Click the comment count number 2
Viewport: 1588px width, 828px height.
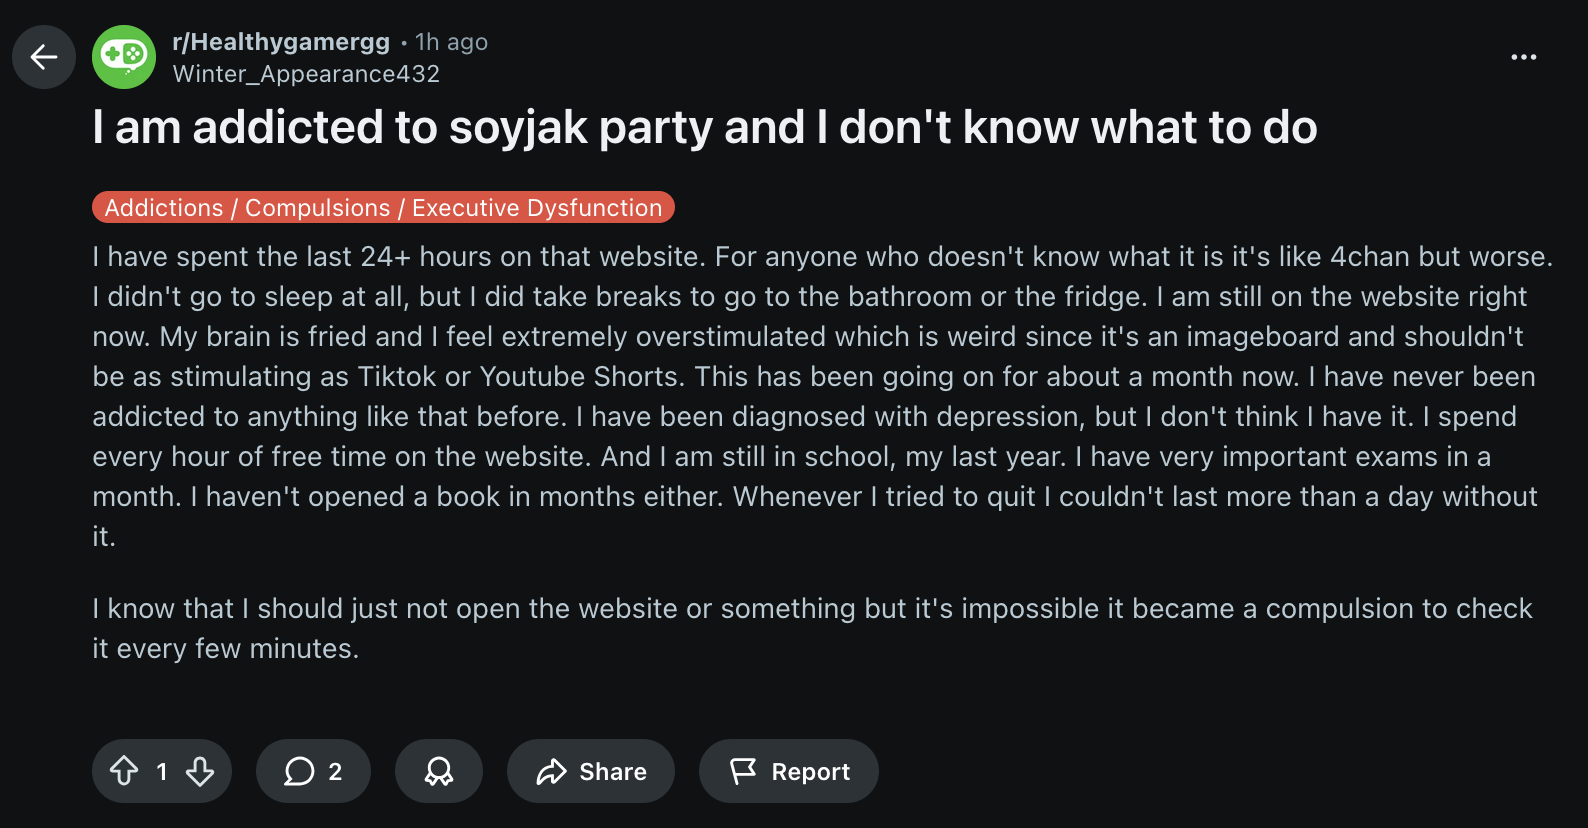(335, 772)
